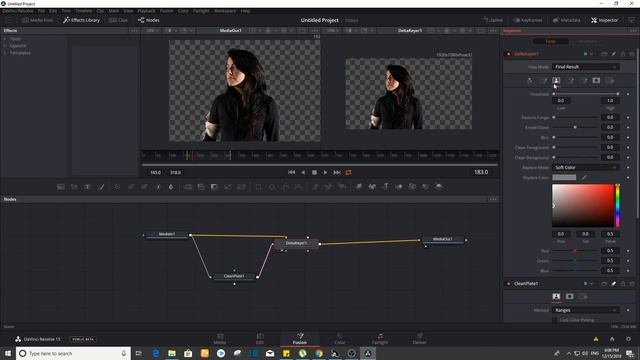Pin the DeltaKeyer1 controls in Inspector
The height and width of the screenshot is (360, 640).
[x=613, y=54]
